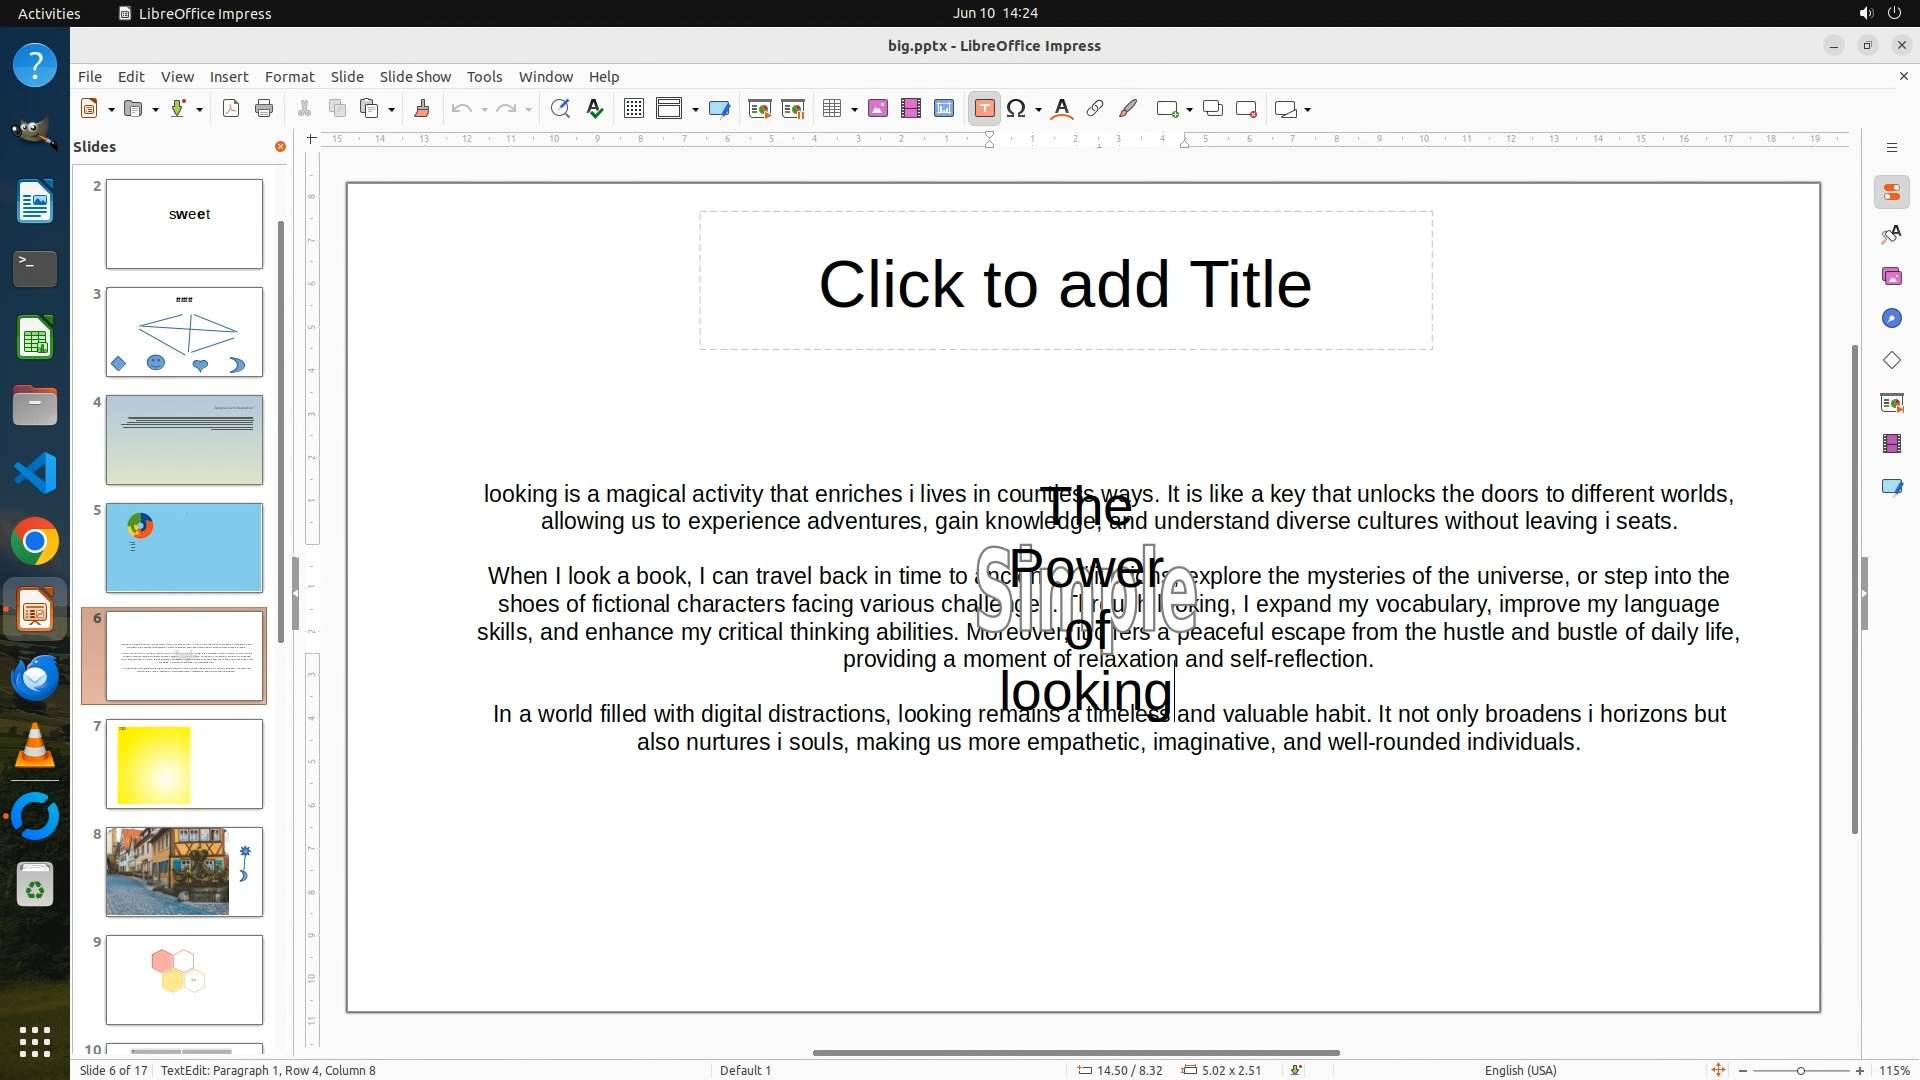Screen dimensions: 1920x1080
Task: Click the Insert Hyperlink icon
Action: (1095, 109)
